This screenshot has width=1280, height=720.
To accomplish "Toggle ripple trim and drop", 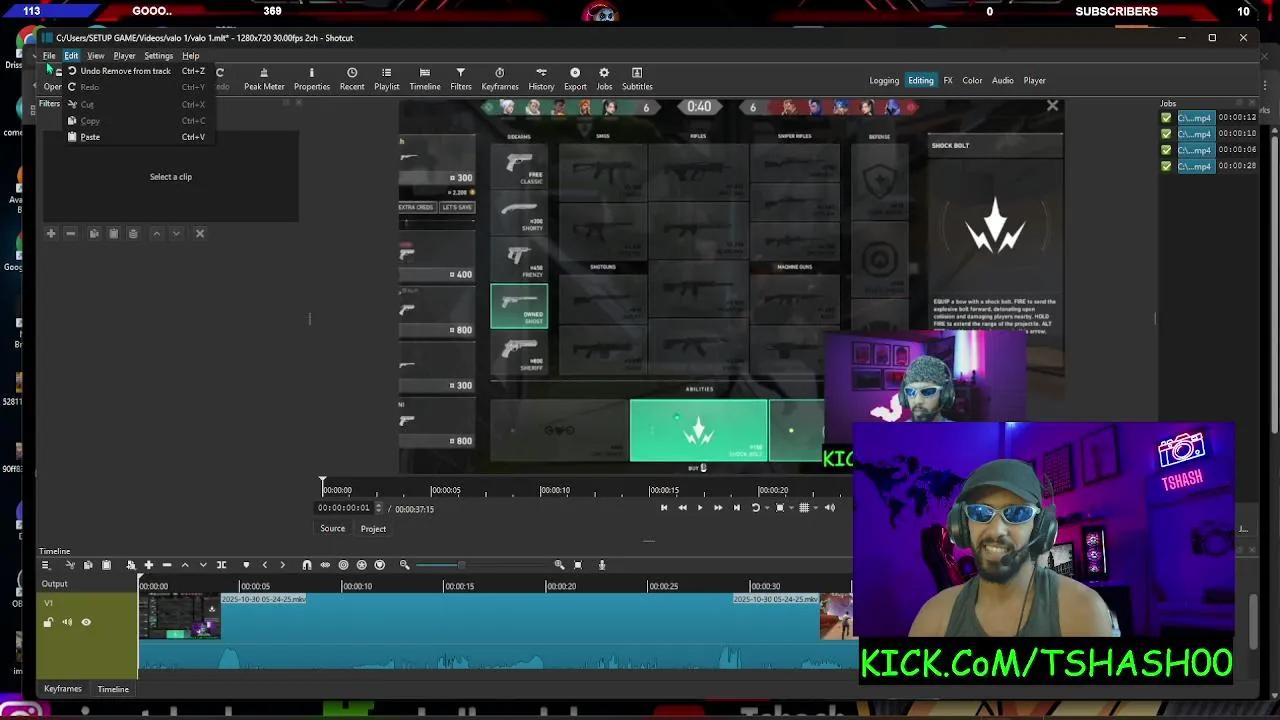I will coord(343,565).
